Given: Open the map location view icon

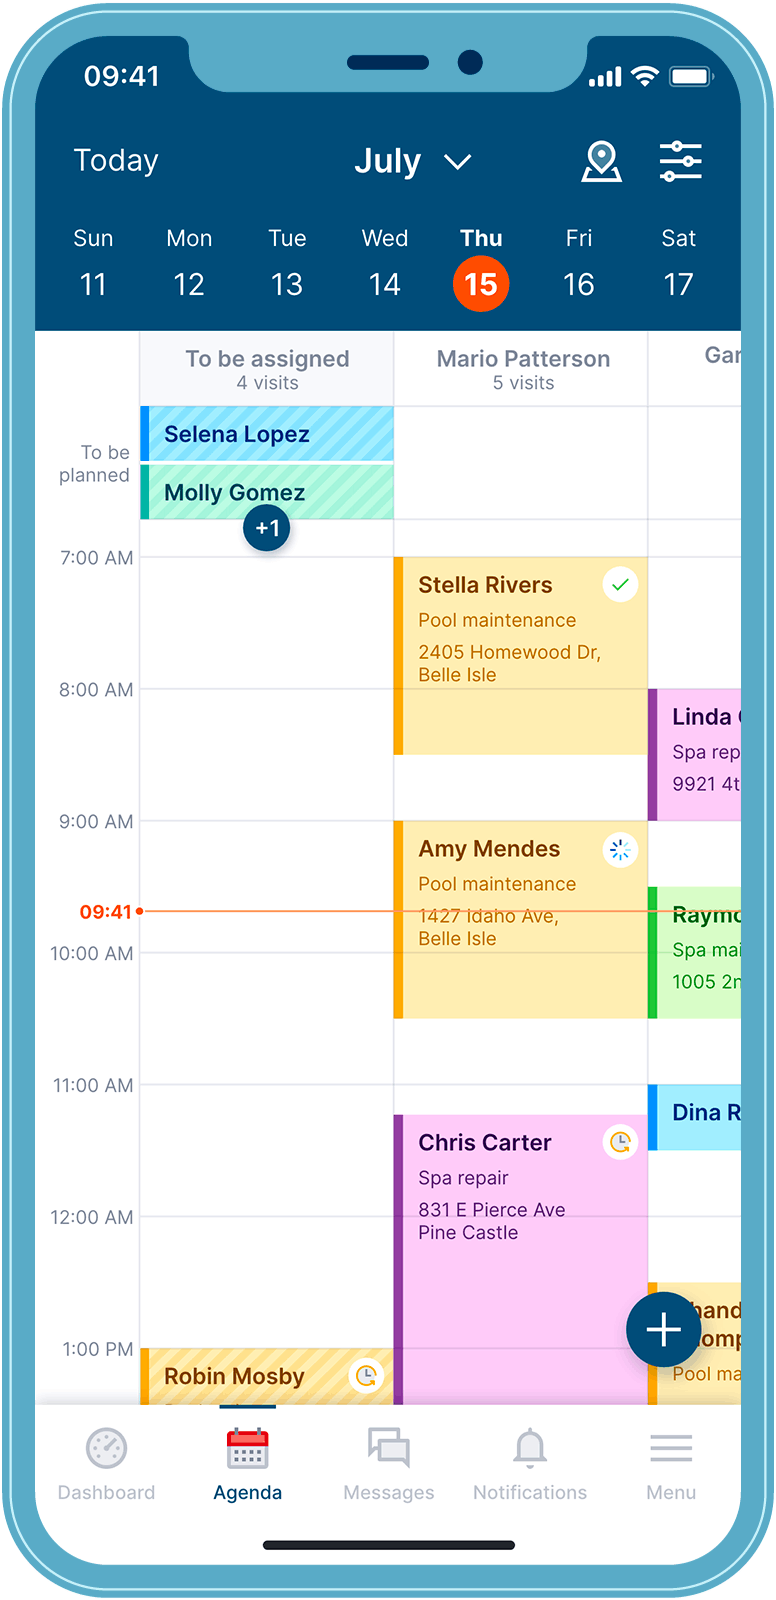Looking at the screenshot, I should [x=601, y=162].
